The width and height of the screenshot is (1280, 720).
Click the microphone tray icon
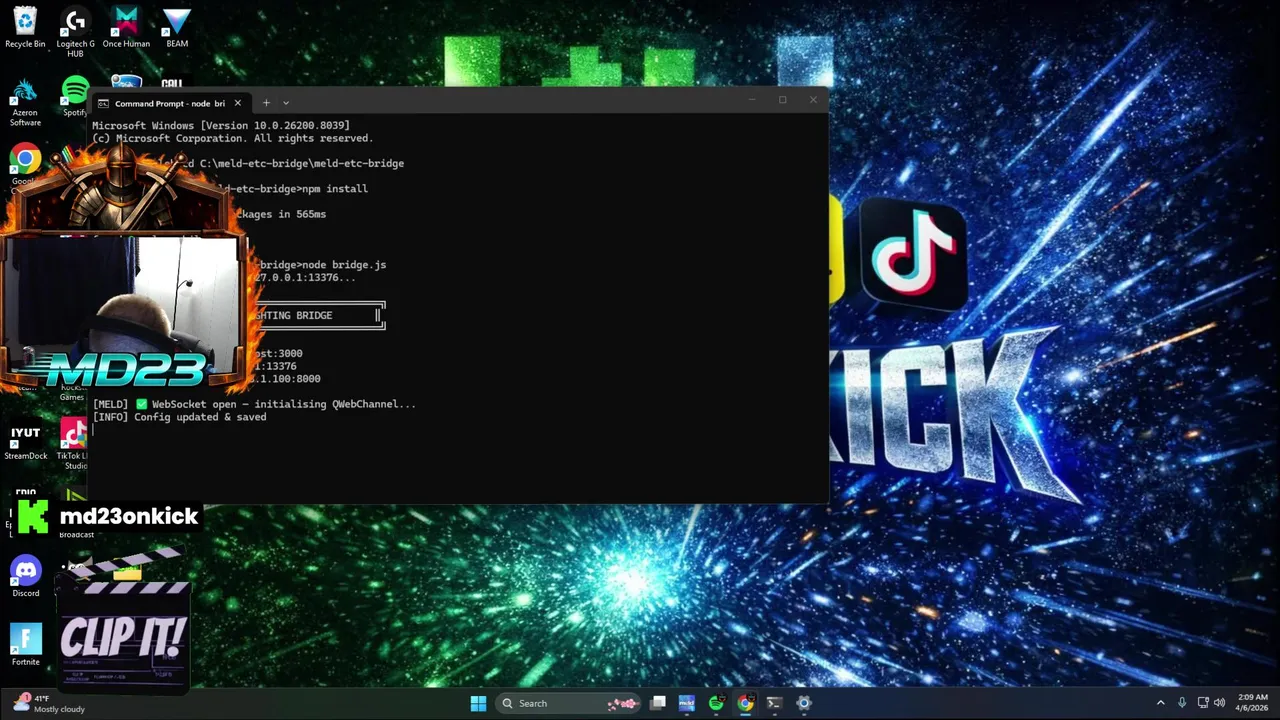[x=1182, y=703]
